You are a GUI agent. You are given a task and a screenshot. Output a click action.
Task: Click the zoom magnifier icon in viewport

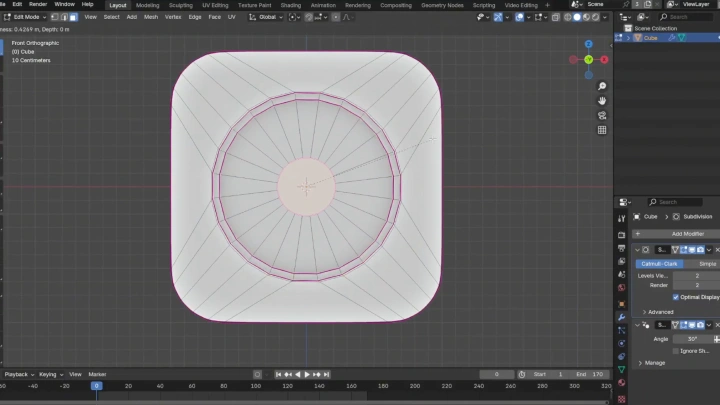pyautogui.click(x=602, y=86)
